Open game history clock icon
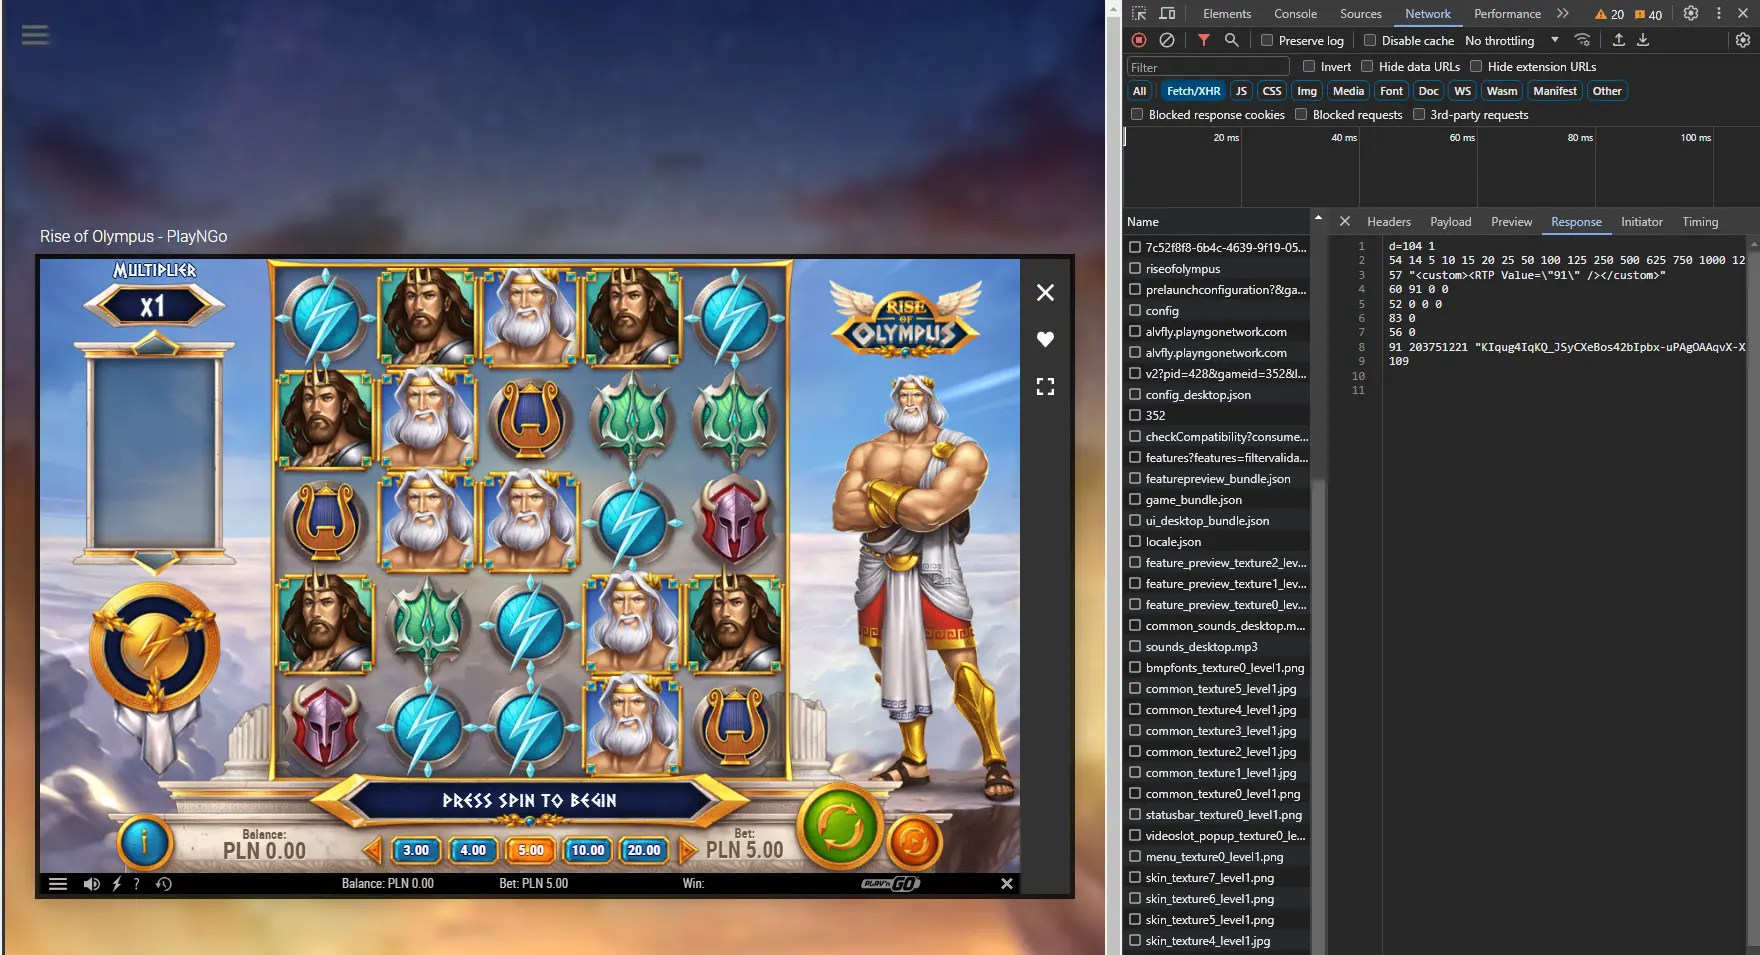The height and width of the screenshot is (955, 1760). coord(164,884)
